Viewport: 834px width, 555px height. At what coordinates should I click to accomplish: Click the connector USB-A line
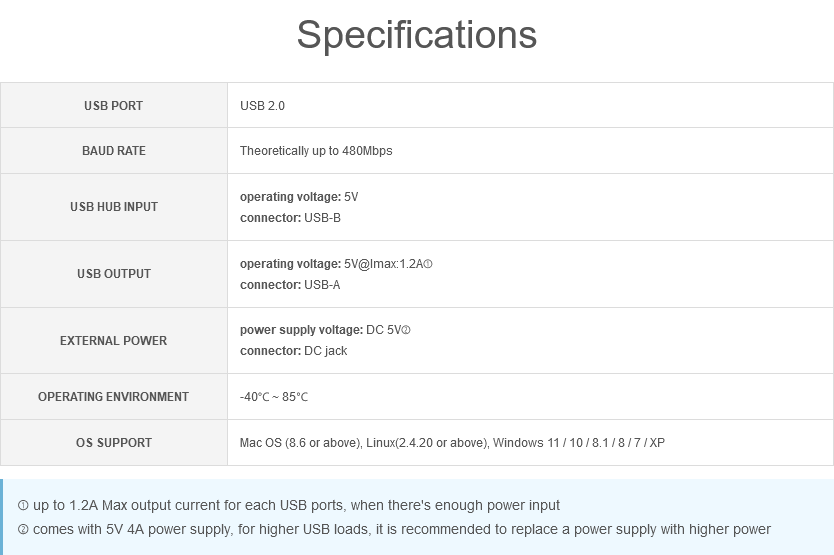coord(290,285)
